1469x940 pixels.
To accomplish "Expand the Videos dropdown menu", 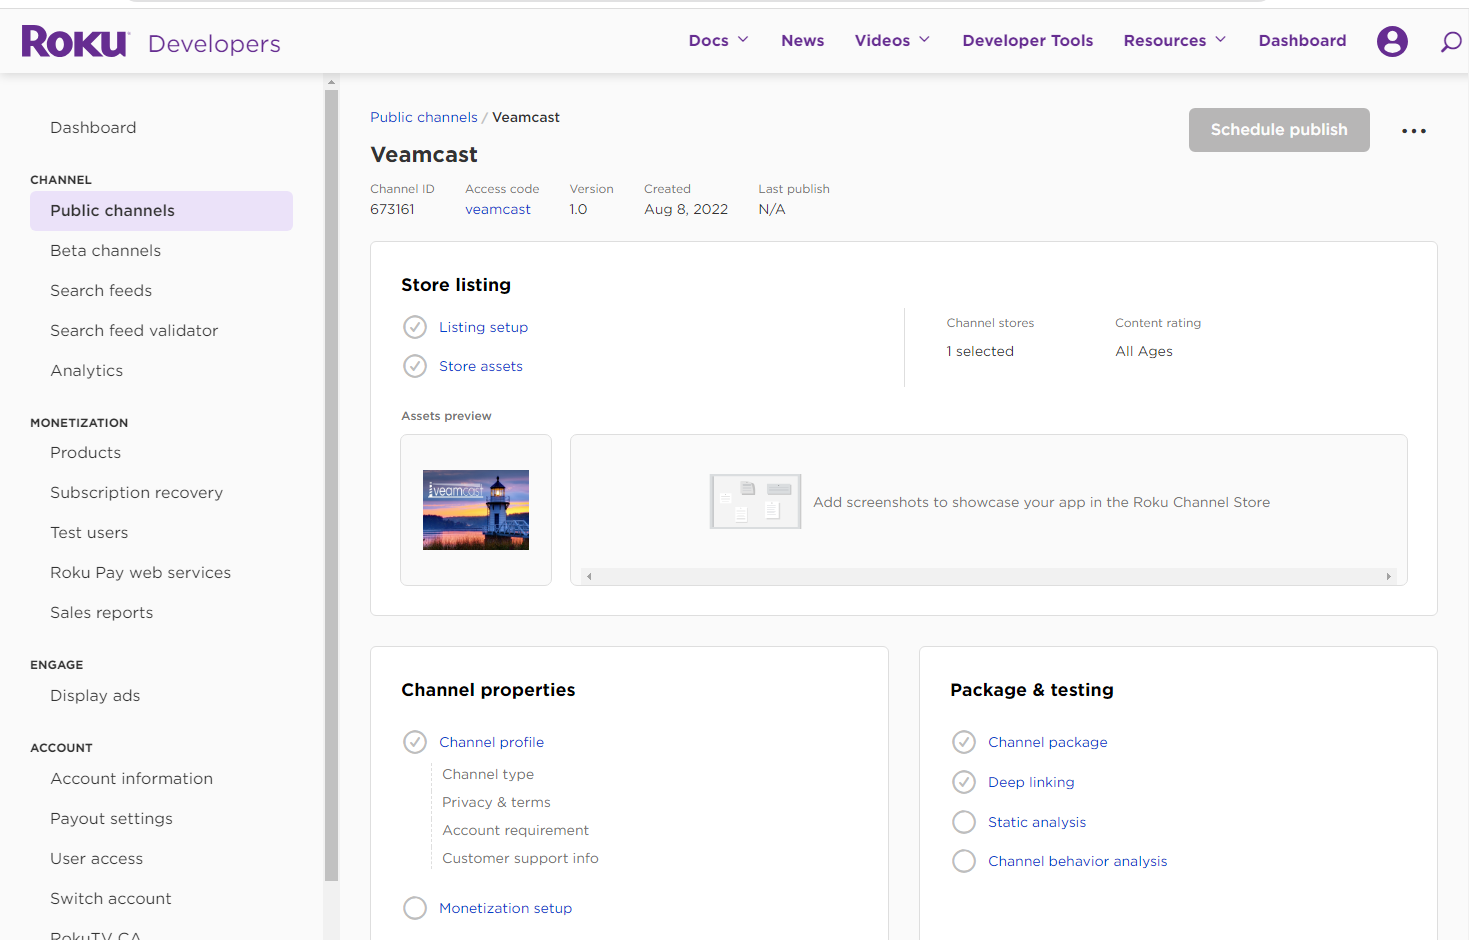I will [x=892, y=41].
